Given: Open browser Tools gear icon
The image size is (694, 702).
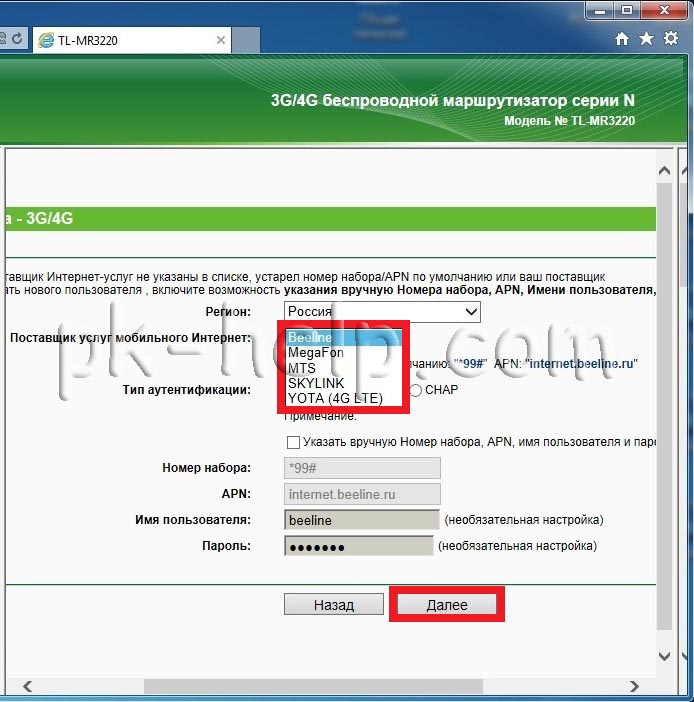Looking at the screenshot, I should coord(671,38).
